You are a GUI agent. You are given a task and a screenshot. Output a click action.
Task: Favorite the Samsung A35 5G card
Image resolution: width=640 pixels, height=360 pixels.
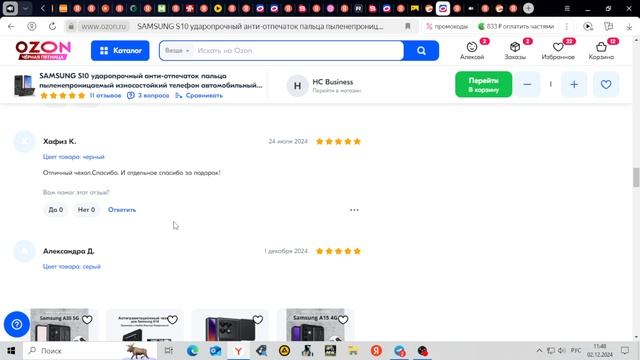point(87,320)
